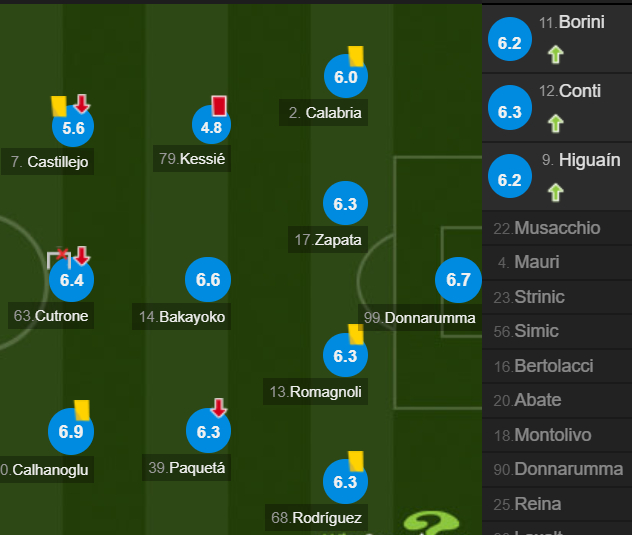Click Cutrone's missed goal icon
Image resolution: width=632 pixels, height=535 pixels.
pyautogui.click(x=59, y=258)
